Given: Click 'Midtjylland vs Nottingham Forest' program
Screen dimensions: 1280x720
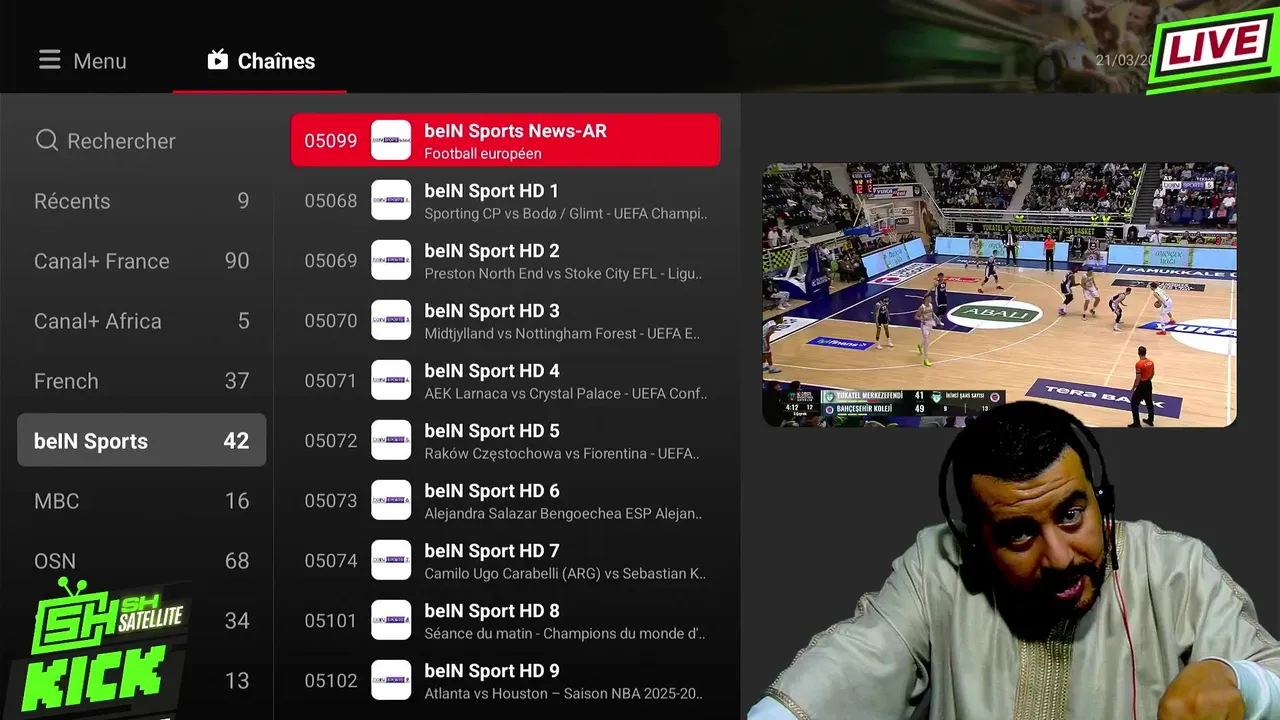Looking at the screenshot, I should click(562, 334).
